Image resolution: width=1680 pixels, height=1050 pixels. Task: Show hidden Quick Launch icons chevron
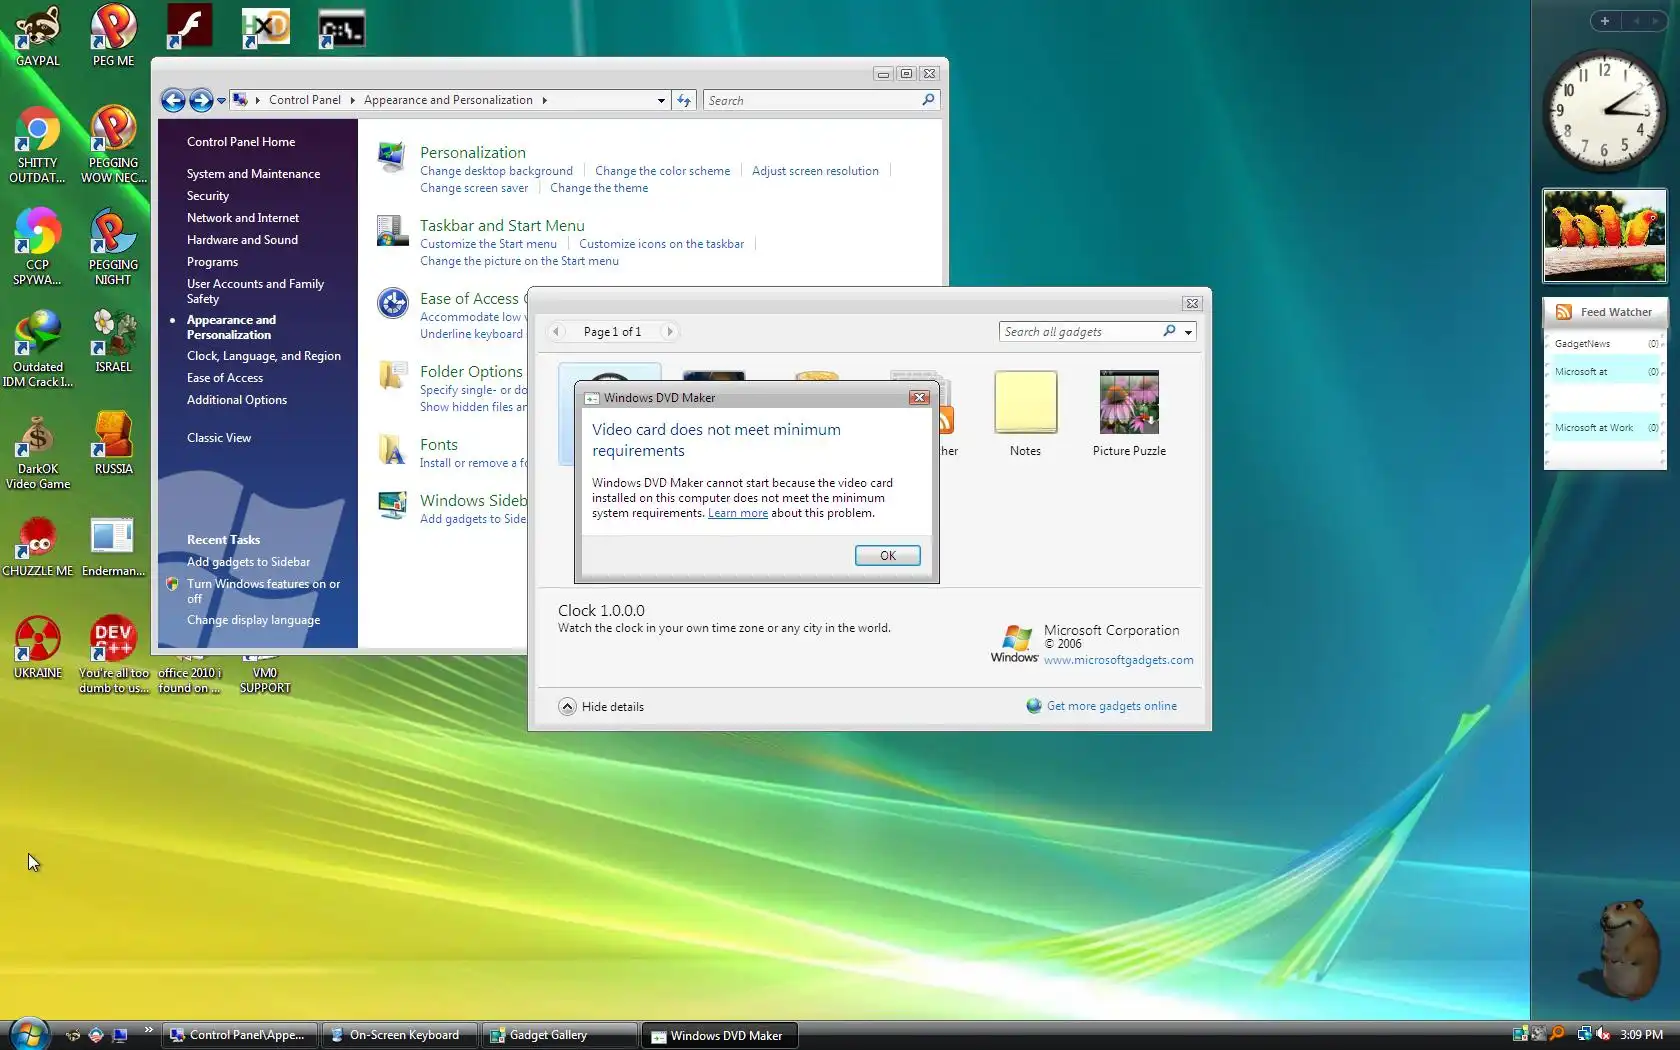(x=149, y=1029)
